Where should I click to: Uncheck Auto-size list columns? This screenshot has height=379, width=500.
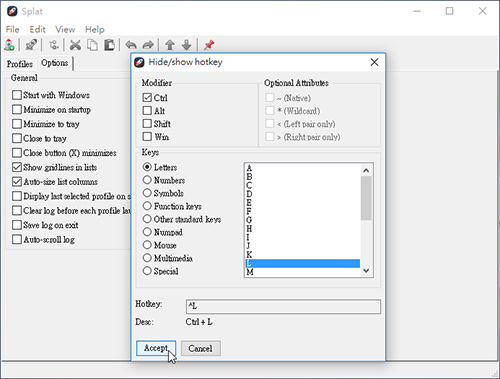point(17,182)
